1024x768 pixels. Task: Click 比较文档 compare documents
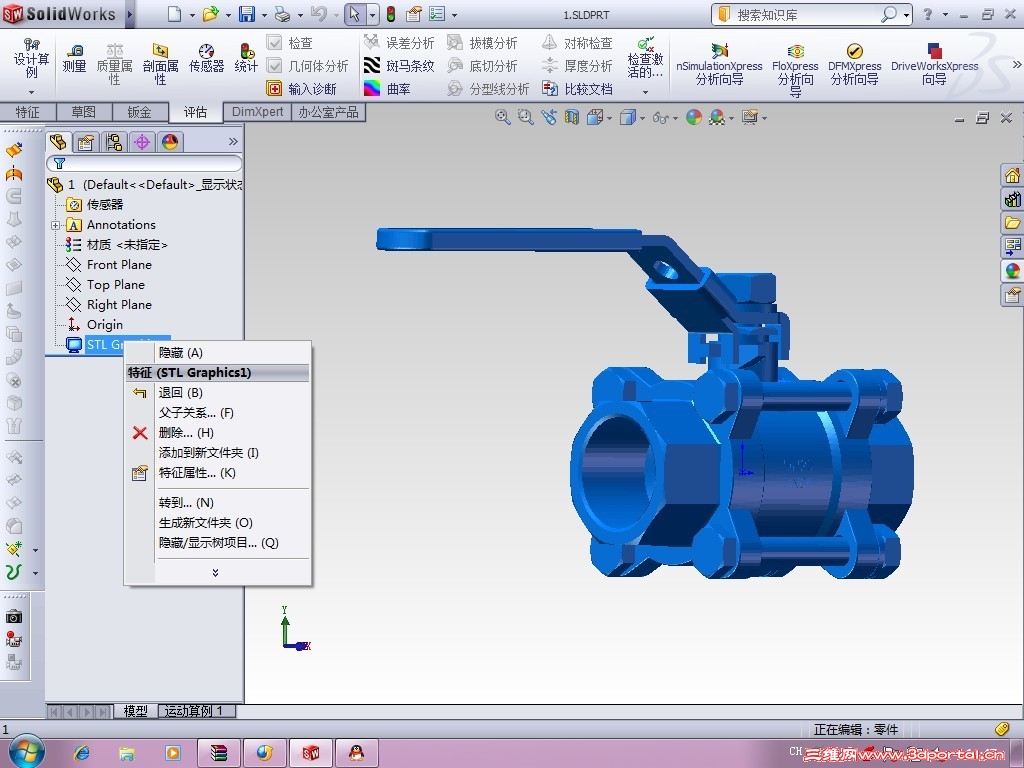pyautogui.click(x=578, y=89)
